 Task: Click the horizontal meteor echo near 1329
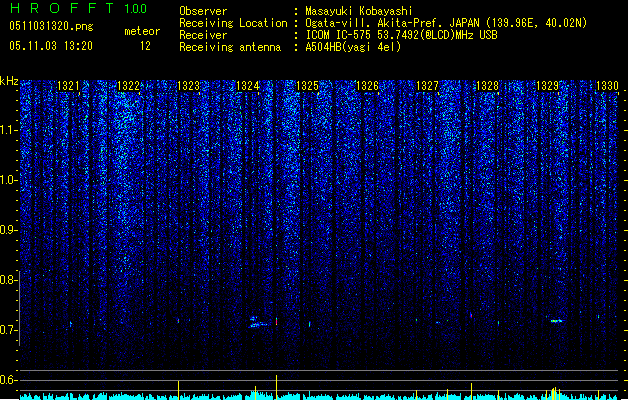click(x=556, y=321)
